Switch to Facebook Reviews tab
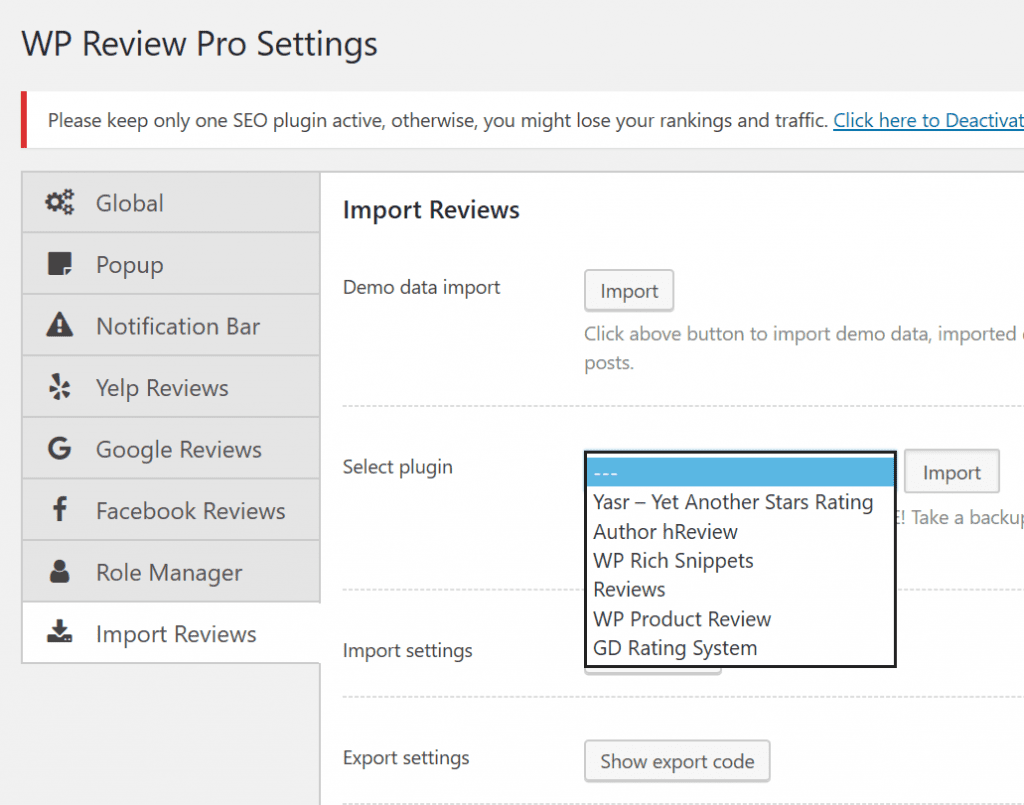The height and width of the screenshot is (805, 1024). [171, 511]
